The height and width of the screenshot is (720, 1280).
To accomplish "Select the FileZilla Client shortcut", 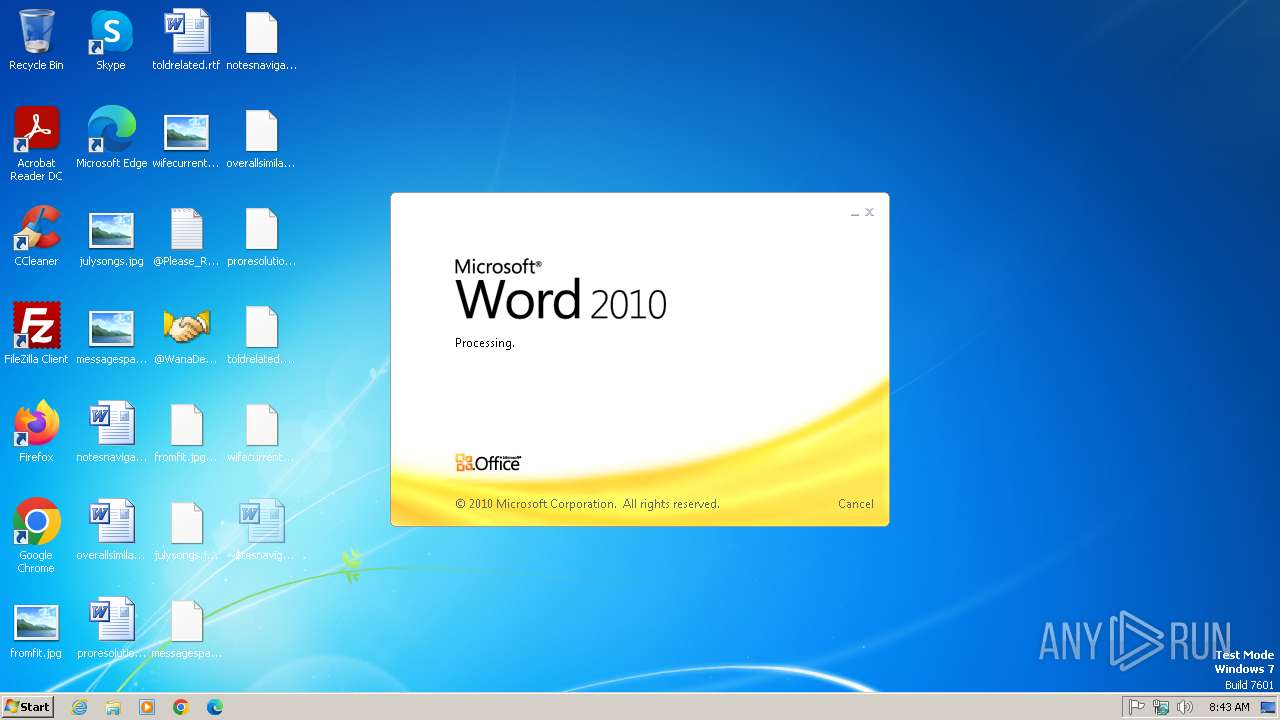I will click(36, 334).
